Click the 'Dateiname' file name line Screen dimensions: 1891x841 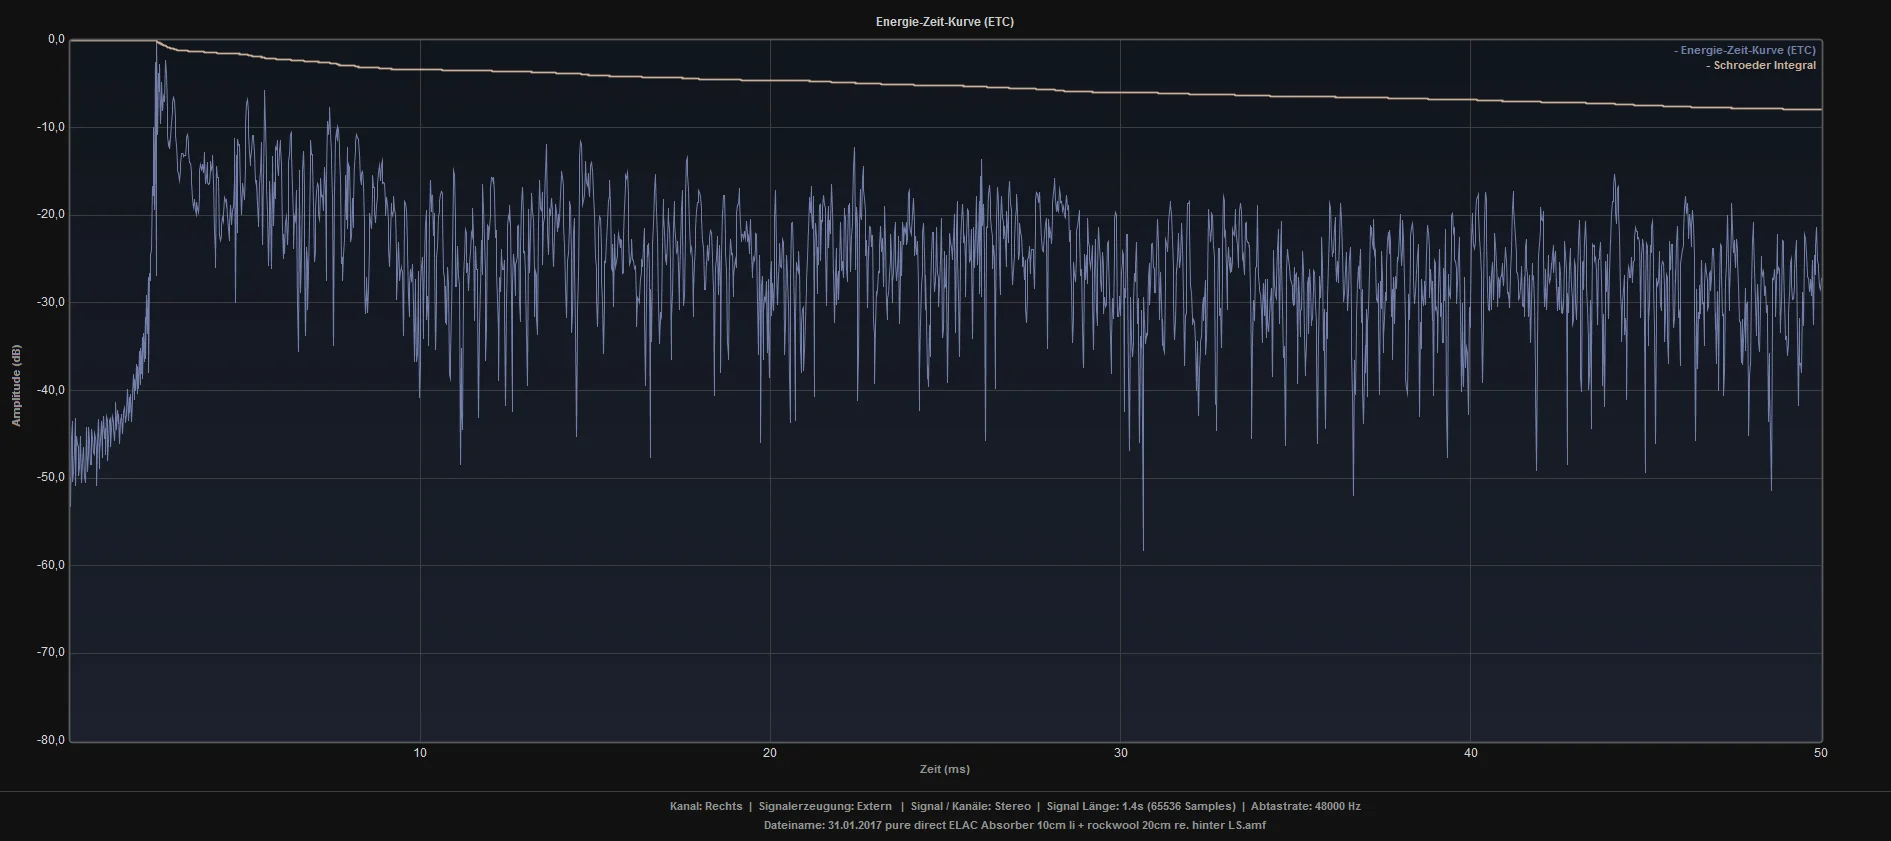(1015, 825)
